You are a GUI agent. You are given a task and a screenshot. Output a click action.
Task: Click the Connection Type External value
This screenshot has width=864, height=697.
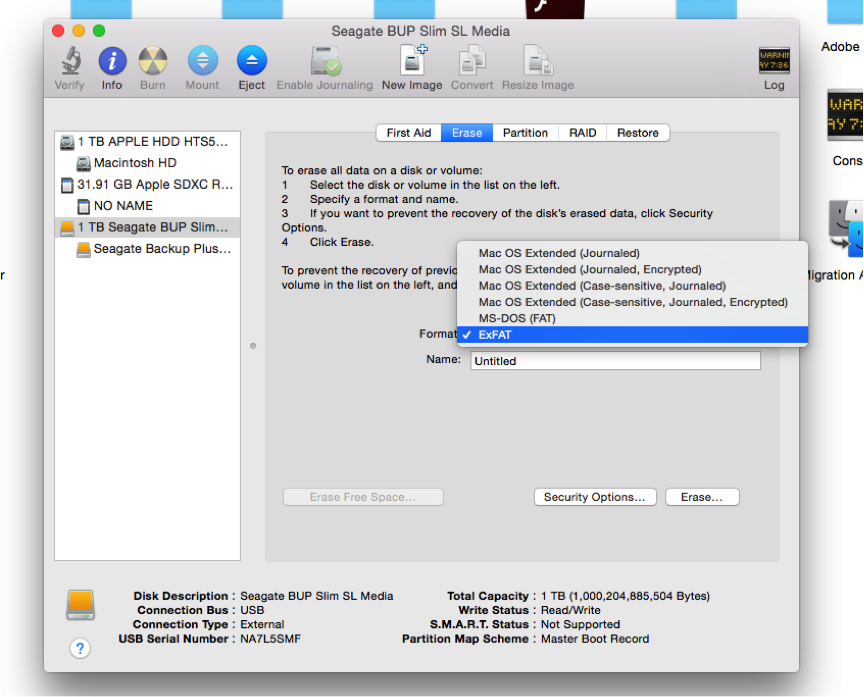[262, 624]
